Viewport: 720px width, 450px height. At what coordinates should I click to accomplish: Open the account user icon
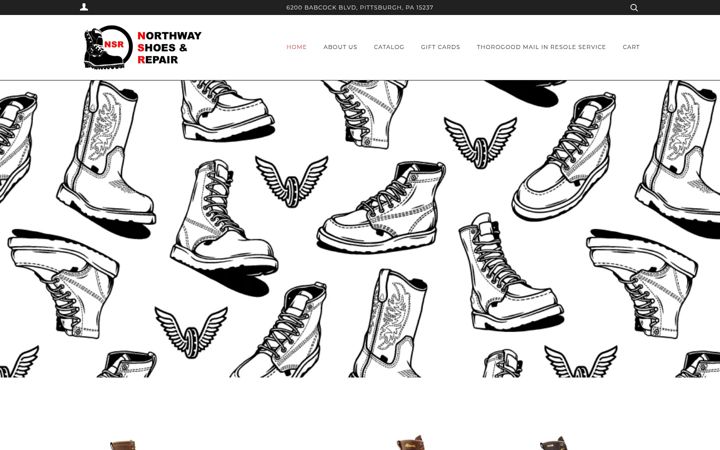tap(84, 7)
